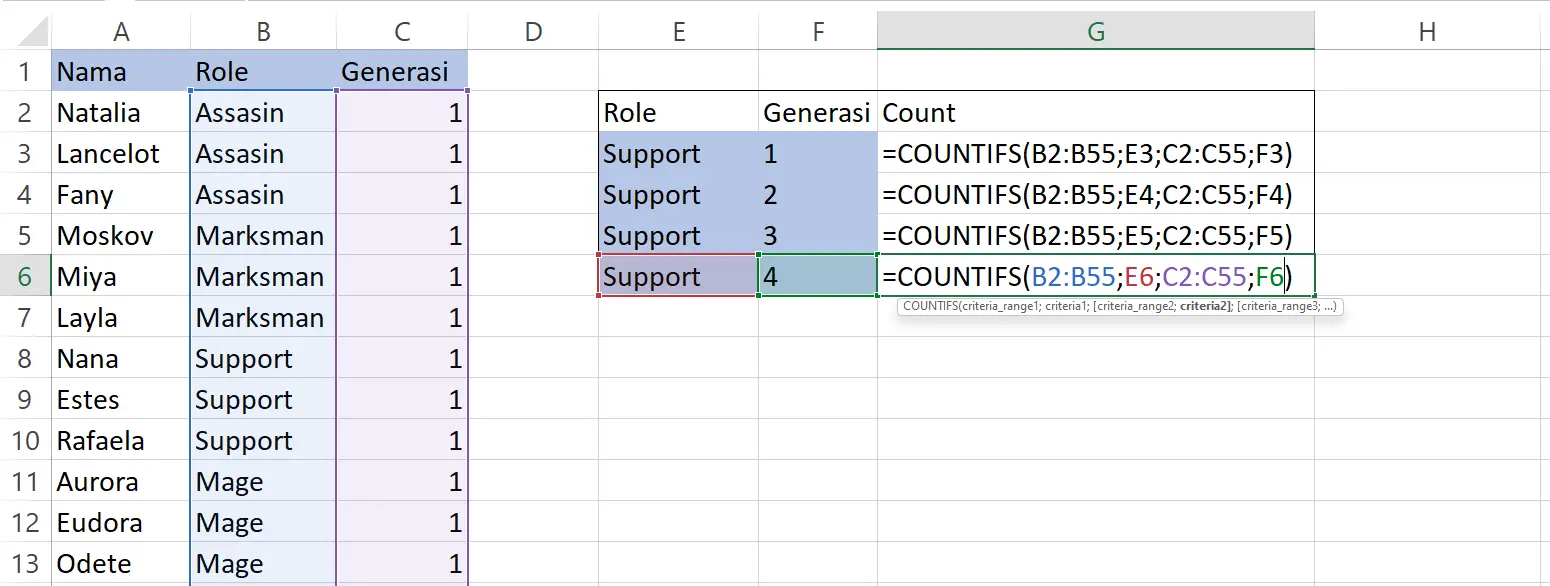Select column header E
The height and width of the screenshot is (586, 1550).
(x=679, y=31)
